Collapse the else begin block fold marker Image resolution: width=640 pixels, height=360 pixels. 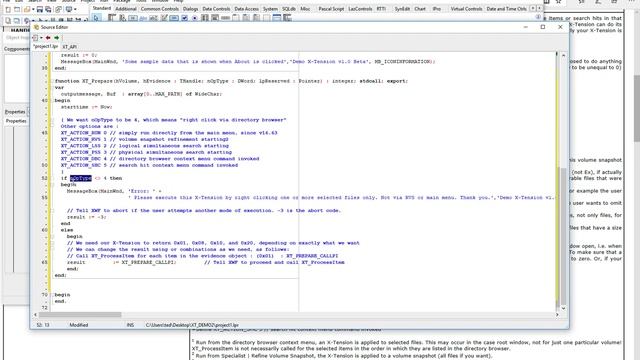point(52,236)
